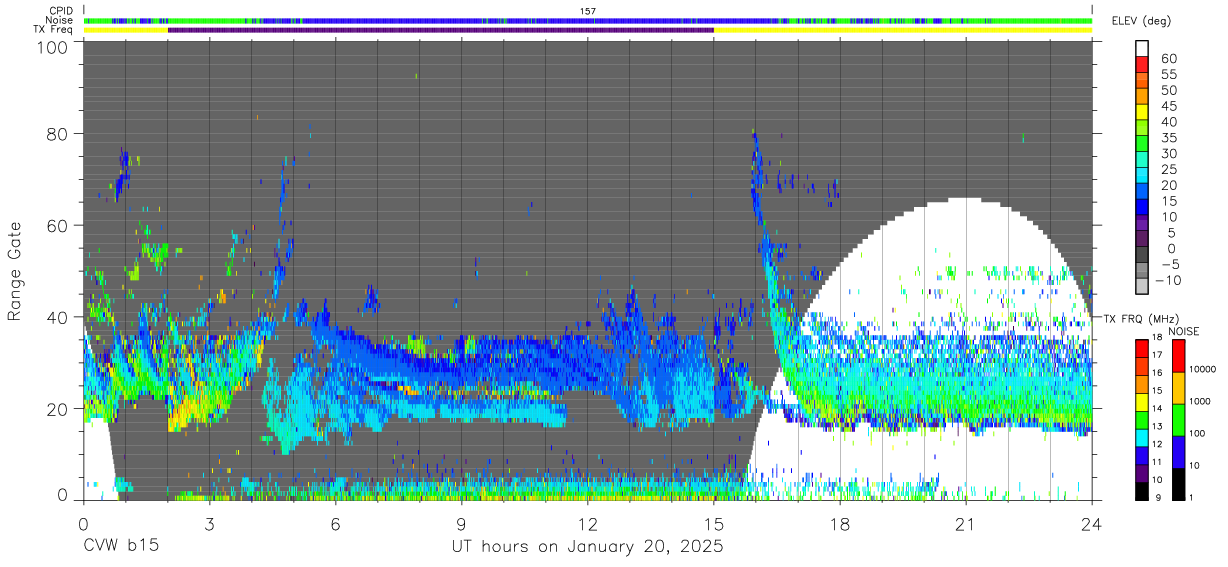This screenshot has height=567, width=1228.
Task: Click the ELEV (deg) colorbar title
Action: 1140,20
